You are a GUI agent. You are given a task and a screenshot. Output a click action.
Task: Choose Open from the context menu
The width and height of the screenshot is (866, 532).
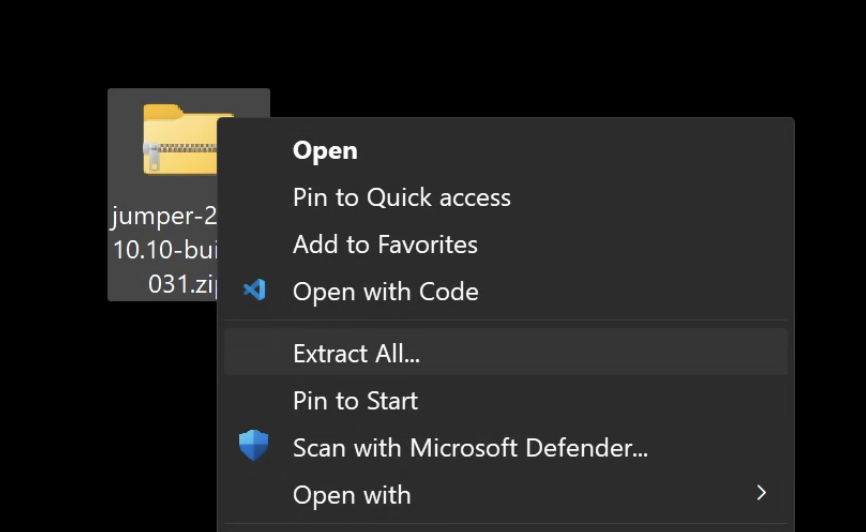325,151
